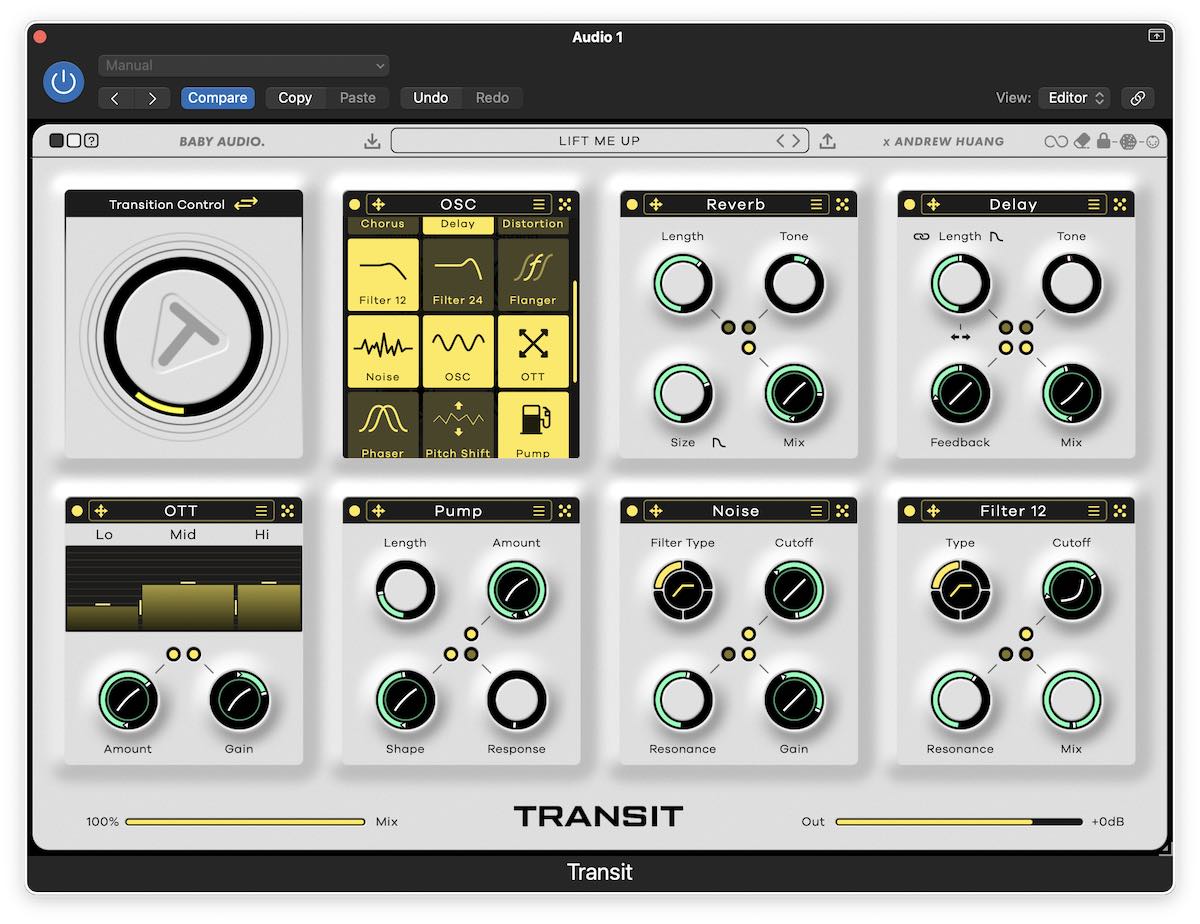Select the OSC waveform tile in list
Screen dimensions: 1200x924
coord(458,352)
